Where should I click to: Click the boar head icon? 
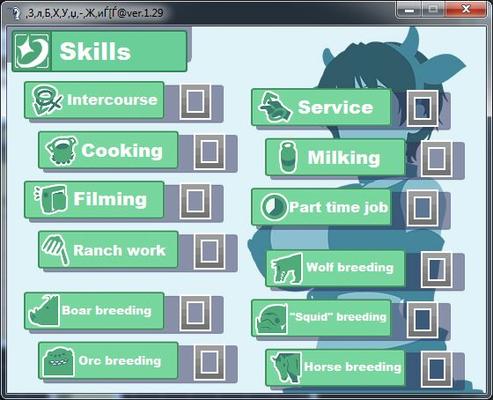(x=44, y=310)
